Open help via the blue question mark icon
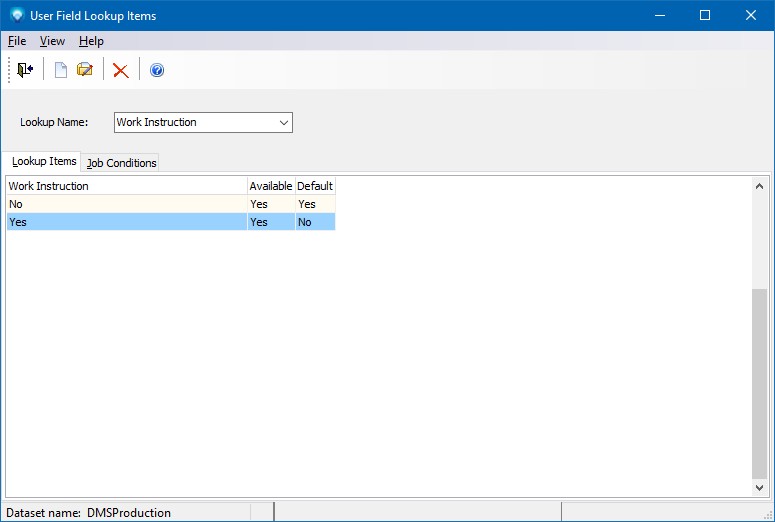Screen dimensions: 775x522 157,70
